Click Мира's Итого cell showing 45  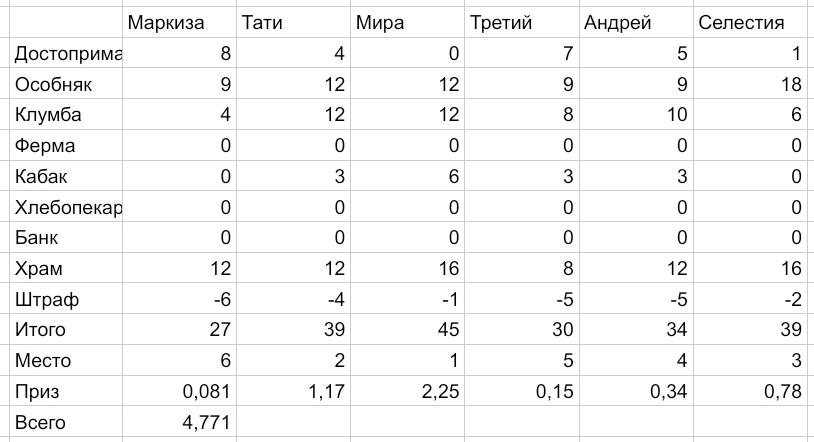tap(408, 329)
